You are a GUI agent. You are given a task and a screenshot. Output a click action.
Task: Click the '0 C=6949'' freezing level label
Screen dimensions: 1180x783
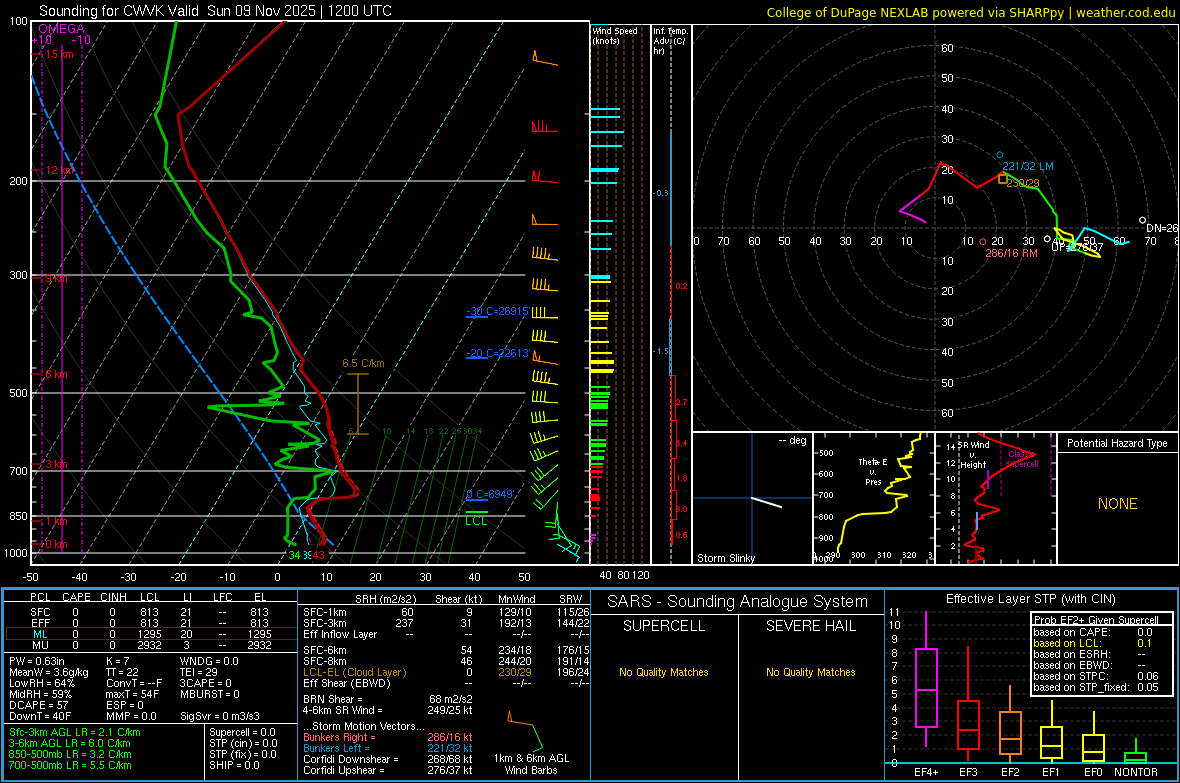[x=490, y=494]
